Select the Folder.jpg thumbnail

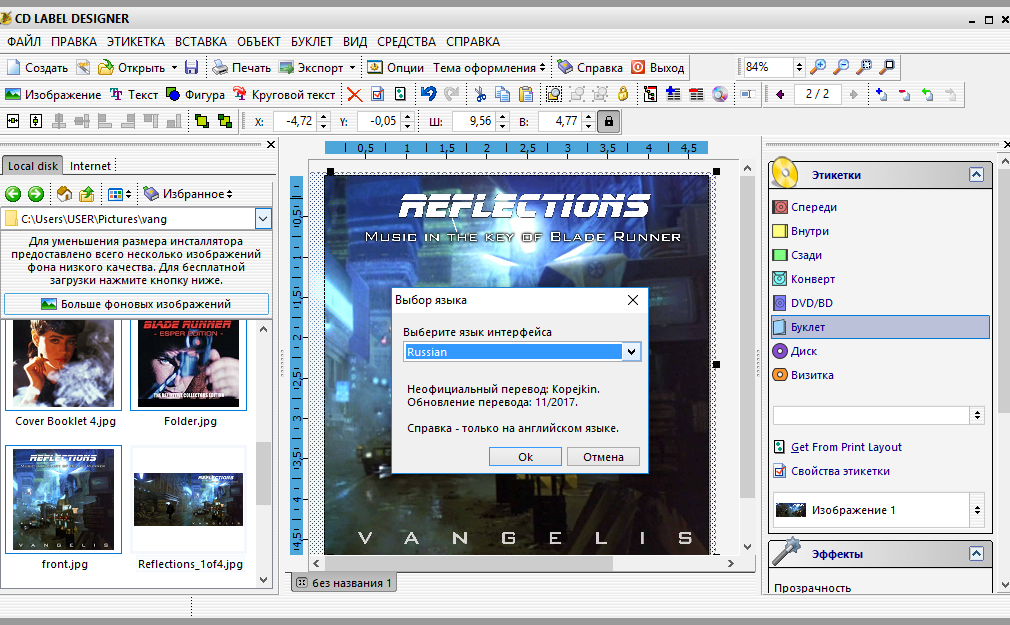click(189, 364)
